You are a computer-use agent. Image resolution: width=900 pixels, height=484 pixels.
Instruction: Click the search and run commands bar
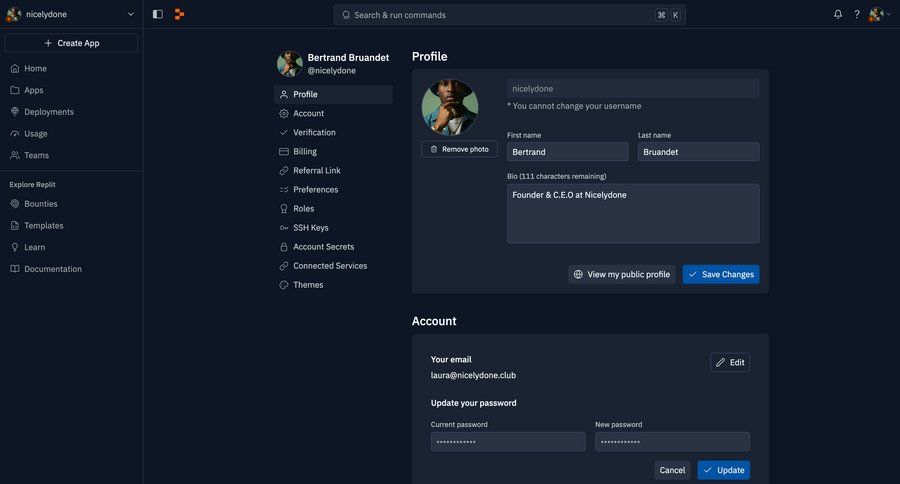tap(509, 15)
